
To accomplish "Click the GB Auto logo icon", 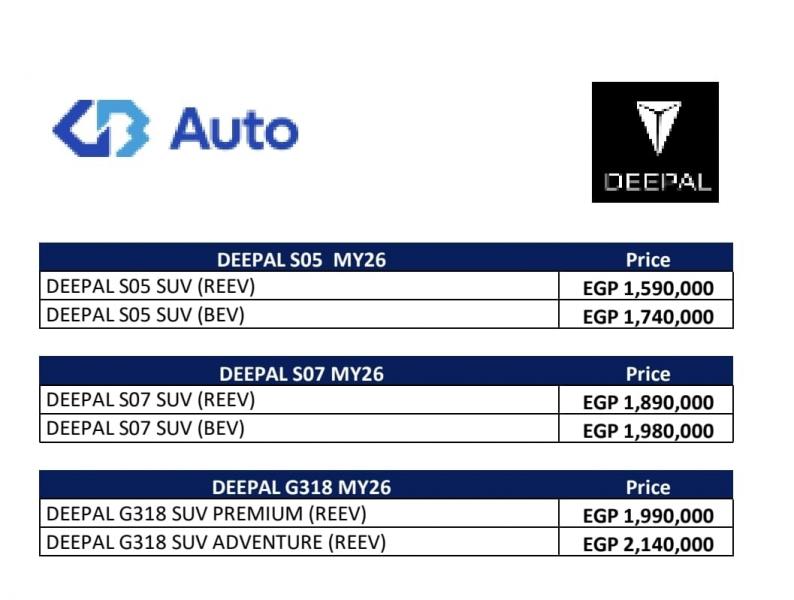I will tap(101, 128).
